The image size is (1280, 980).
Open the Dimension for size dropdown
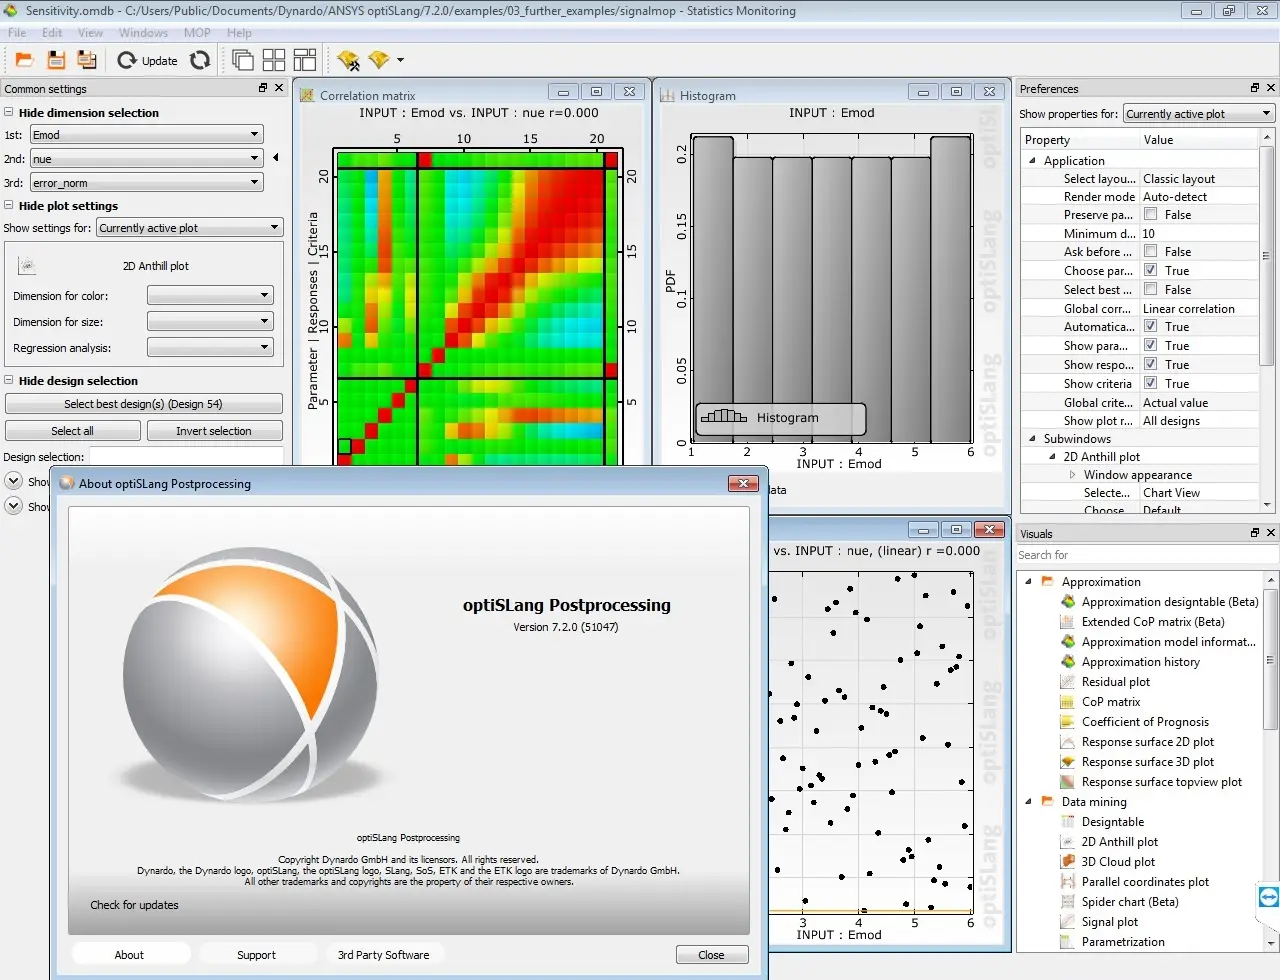click(210, 322)
